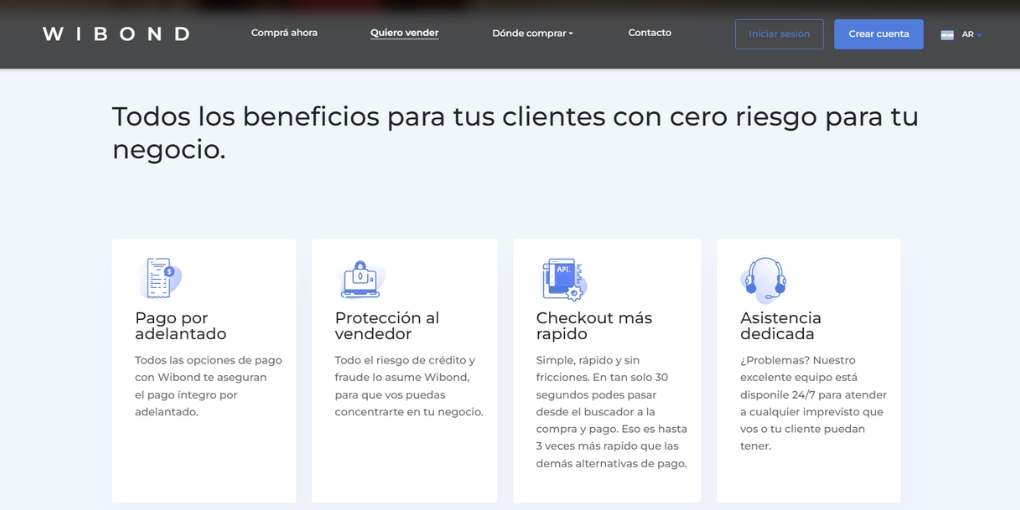Click the API gear icon for Checkout

[x=563, y=279]
